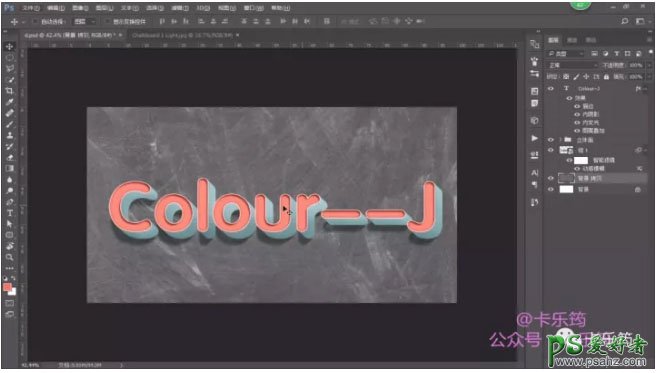Select the Gradient tool
658x373 pixels.
(9, 169)
